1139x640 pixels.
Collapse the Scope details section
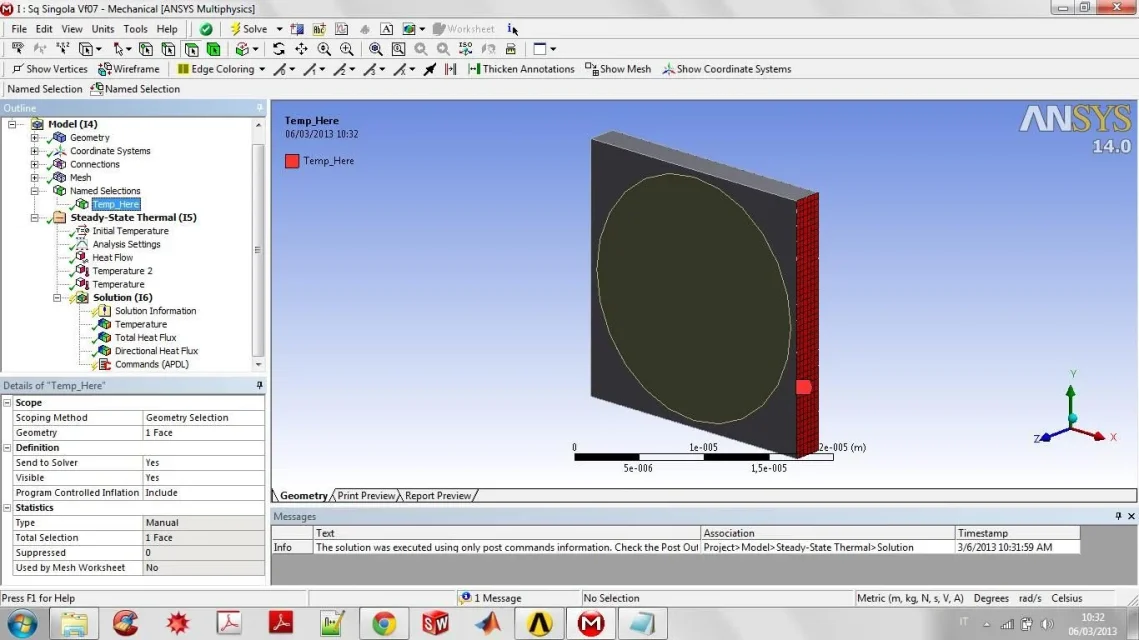tap(7, 402)
